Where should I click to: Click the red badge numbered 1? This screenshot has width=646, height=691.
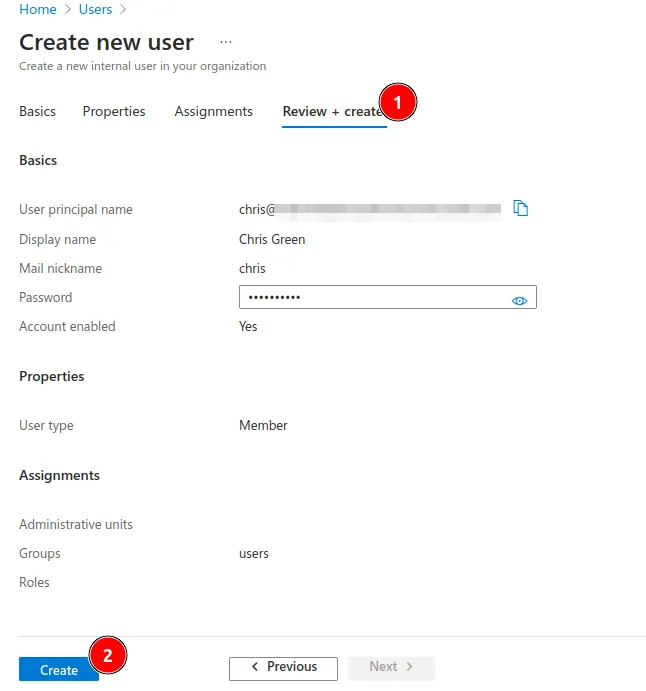point(398,103)
